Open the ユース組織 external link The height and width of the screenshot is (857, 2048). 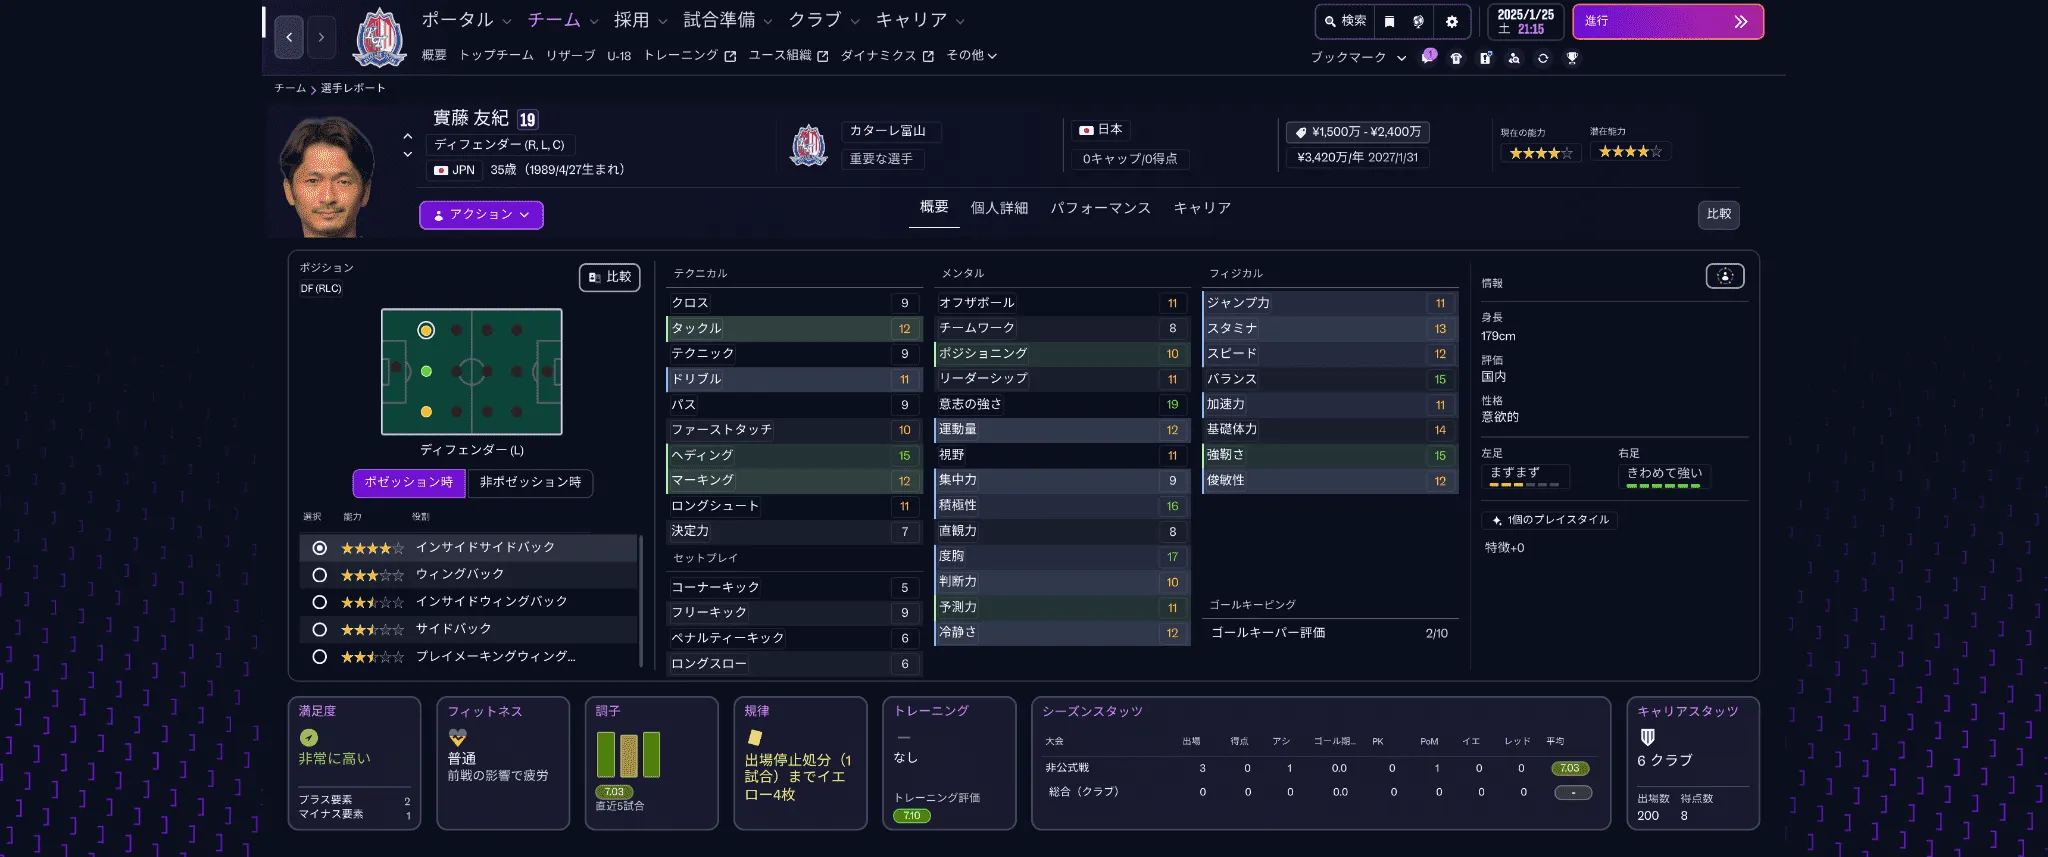(x=788, y=56)
